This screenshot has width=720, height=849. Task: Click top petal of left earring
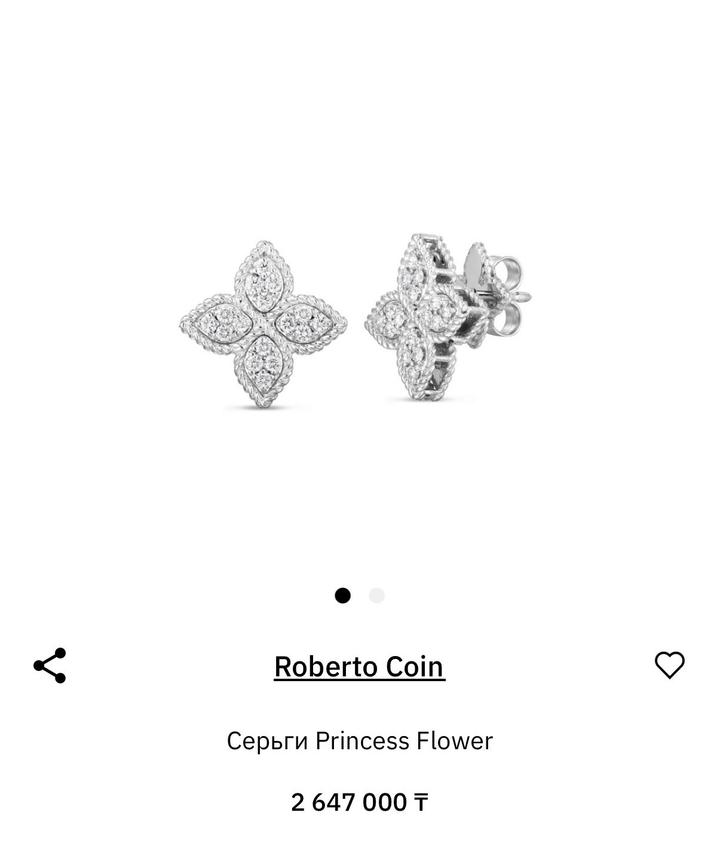[264, 278]
